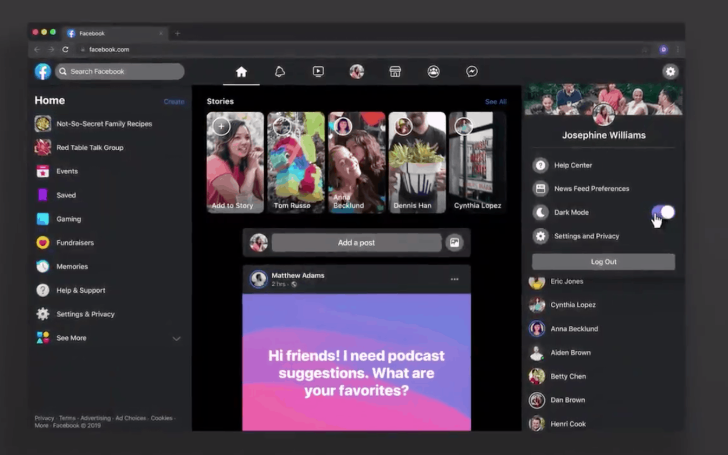View Dennis Han's story

(x=417, y=162)
